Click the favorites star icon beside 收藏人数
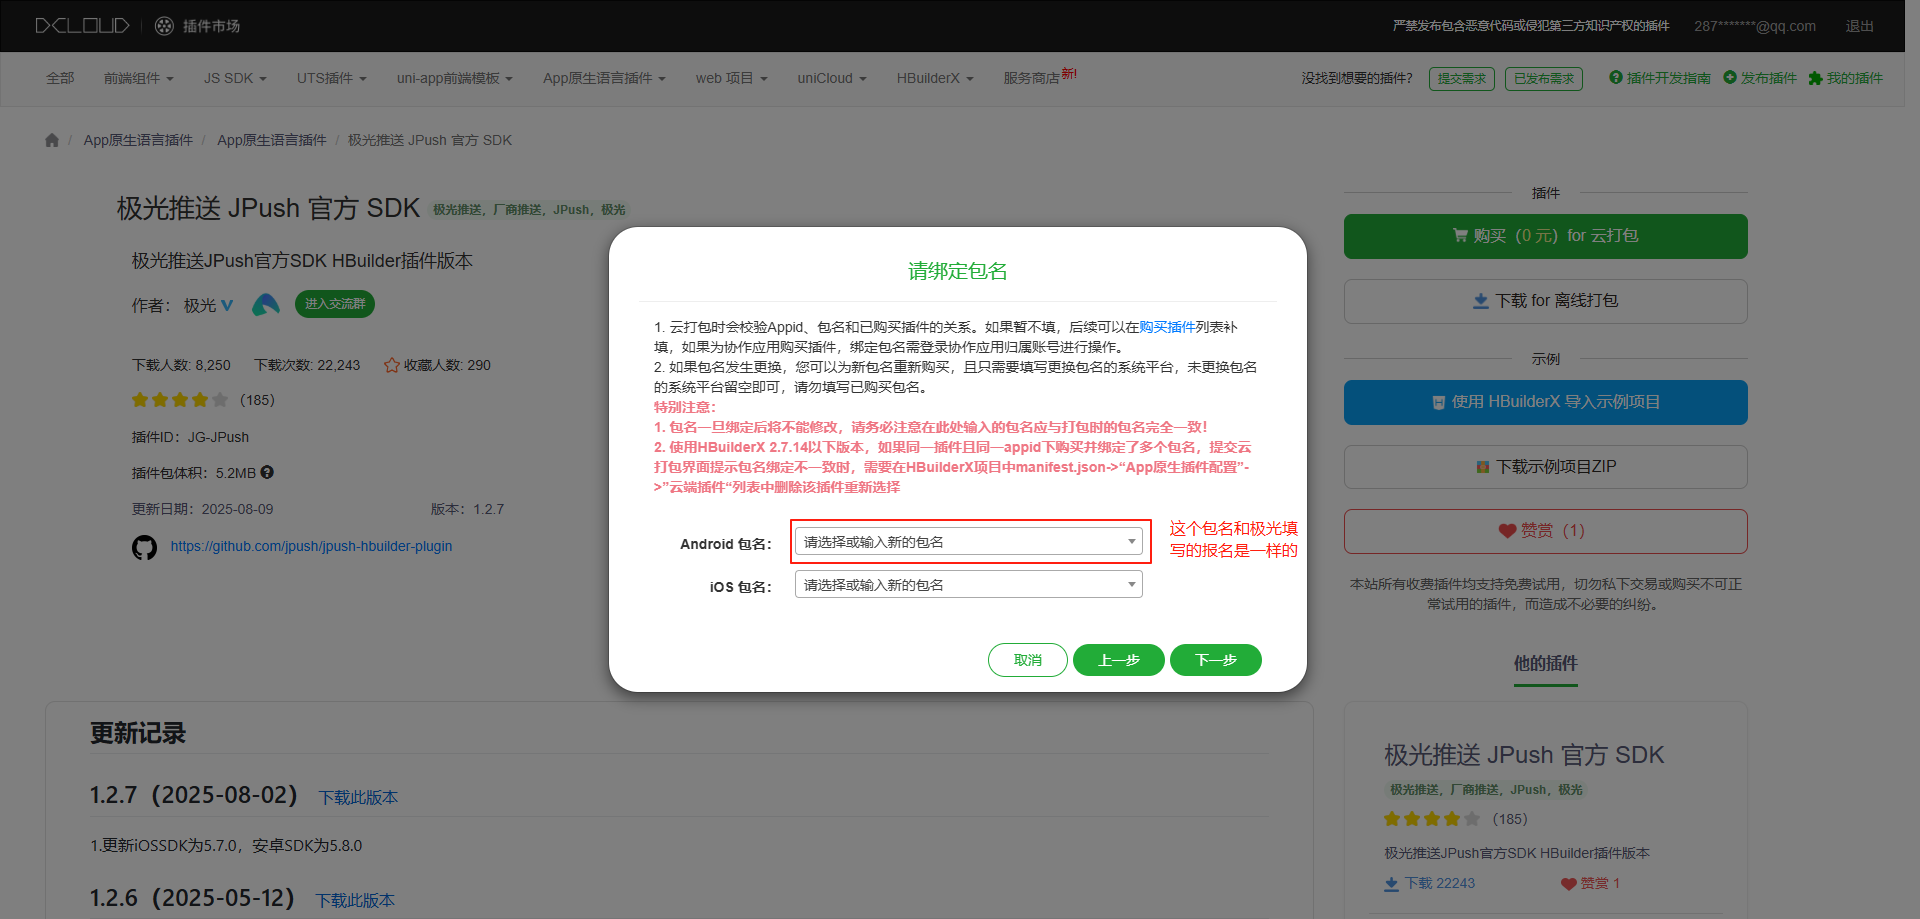 392,365
